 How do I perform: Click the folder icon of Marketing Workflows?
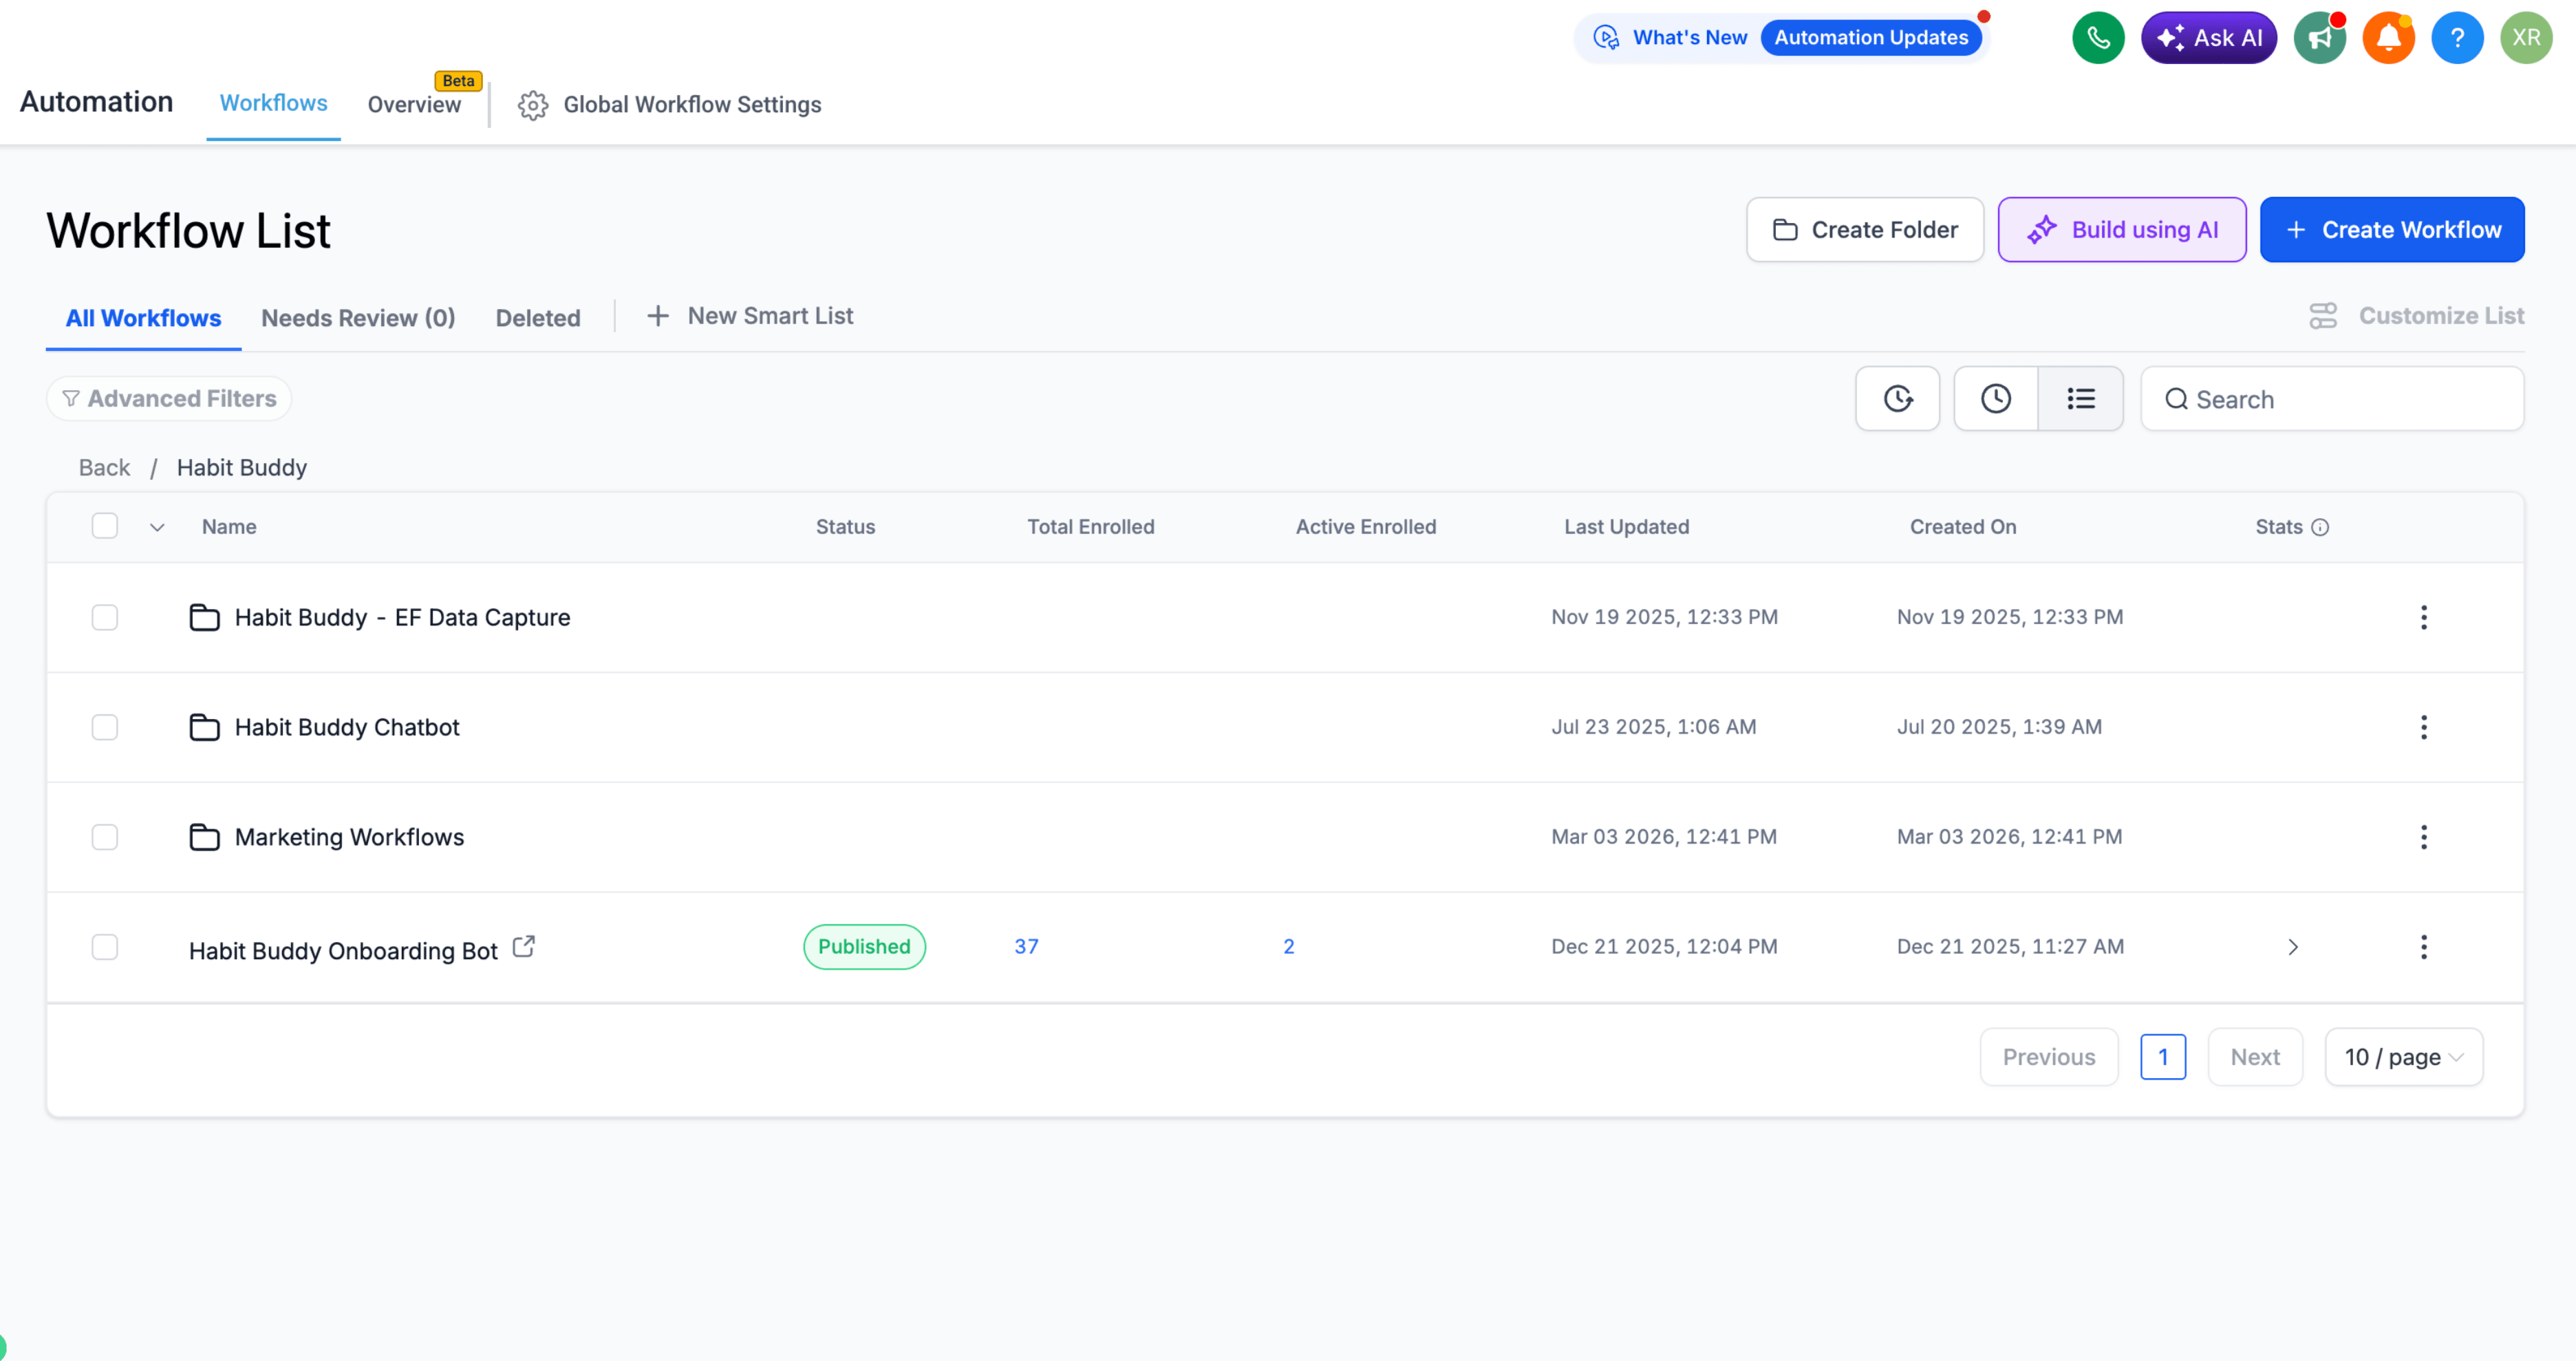(x=204, y=837)
